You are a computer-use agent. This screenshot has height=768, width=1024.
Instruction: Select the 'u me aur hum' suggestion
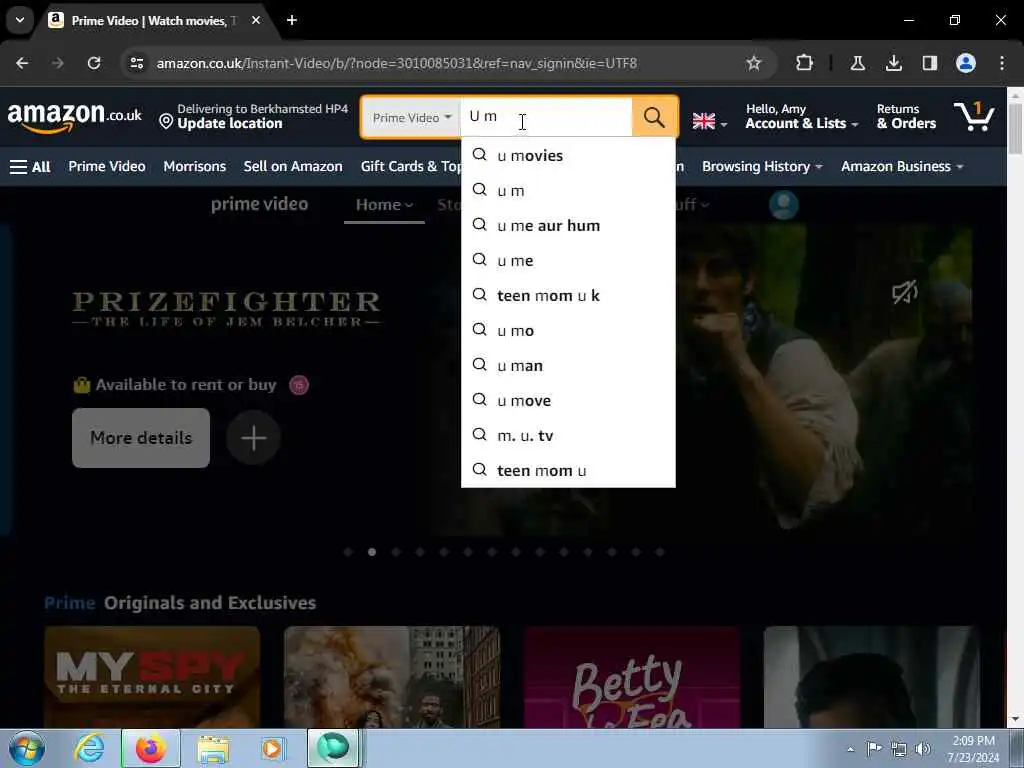tap(568, 225)
